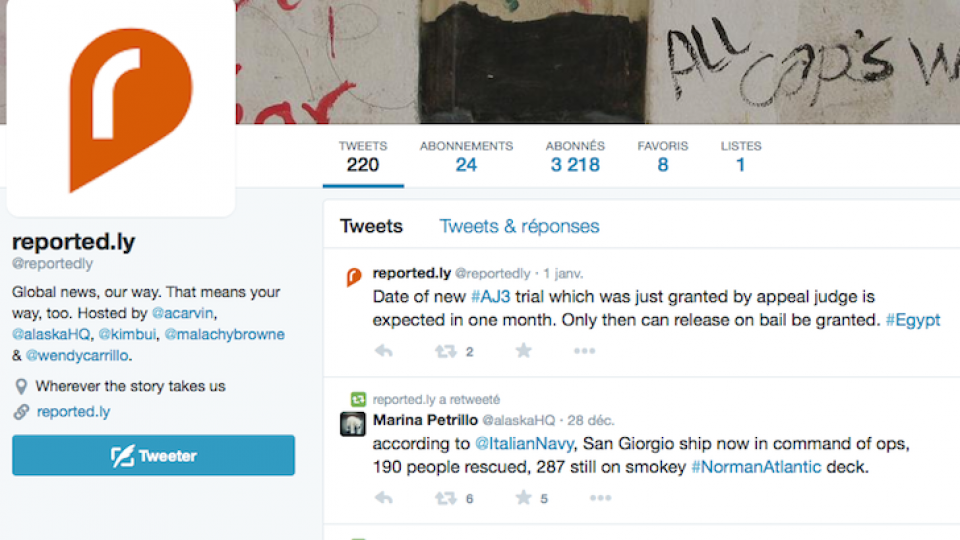
Task: Click reported.ly avatar icon on #AJ3 tweet
Action: click(x=354, y=277)
